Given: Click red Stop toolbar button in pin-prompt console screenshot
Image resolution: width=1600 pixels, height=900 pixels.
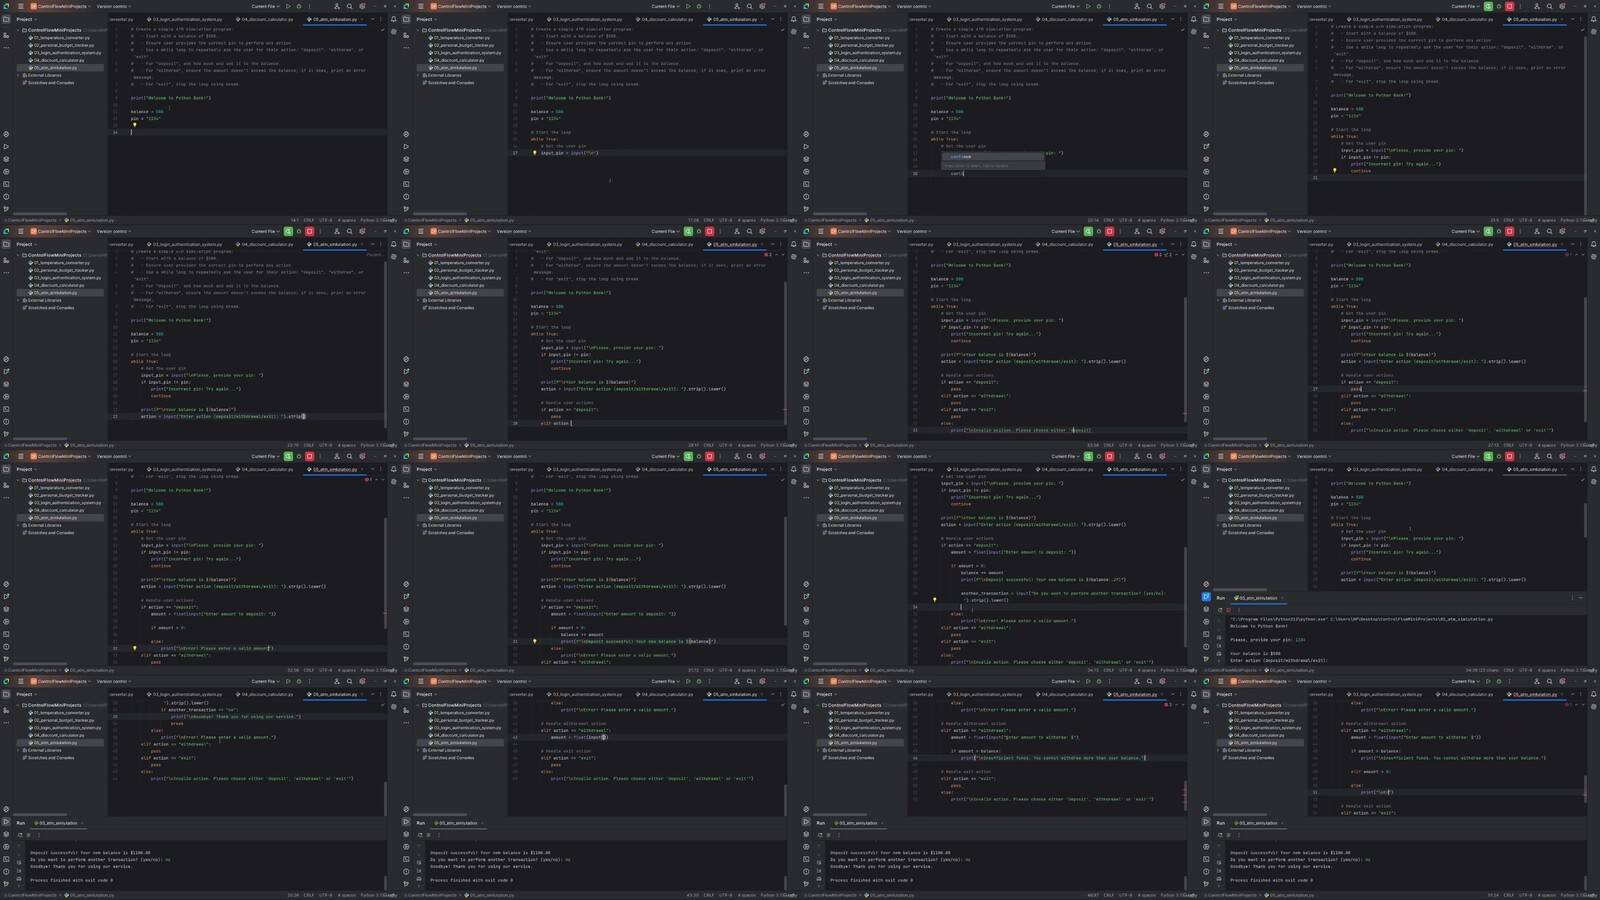Looking at the screenshot, I should tap(1509, 456).
